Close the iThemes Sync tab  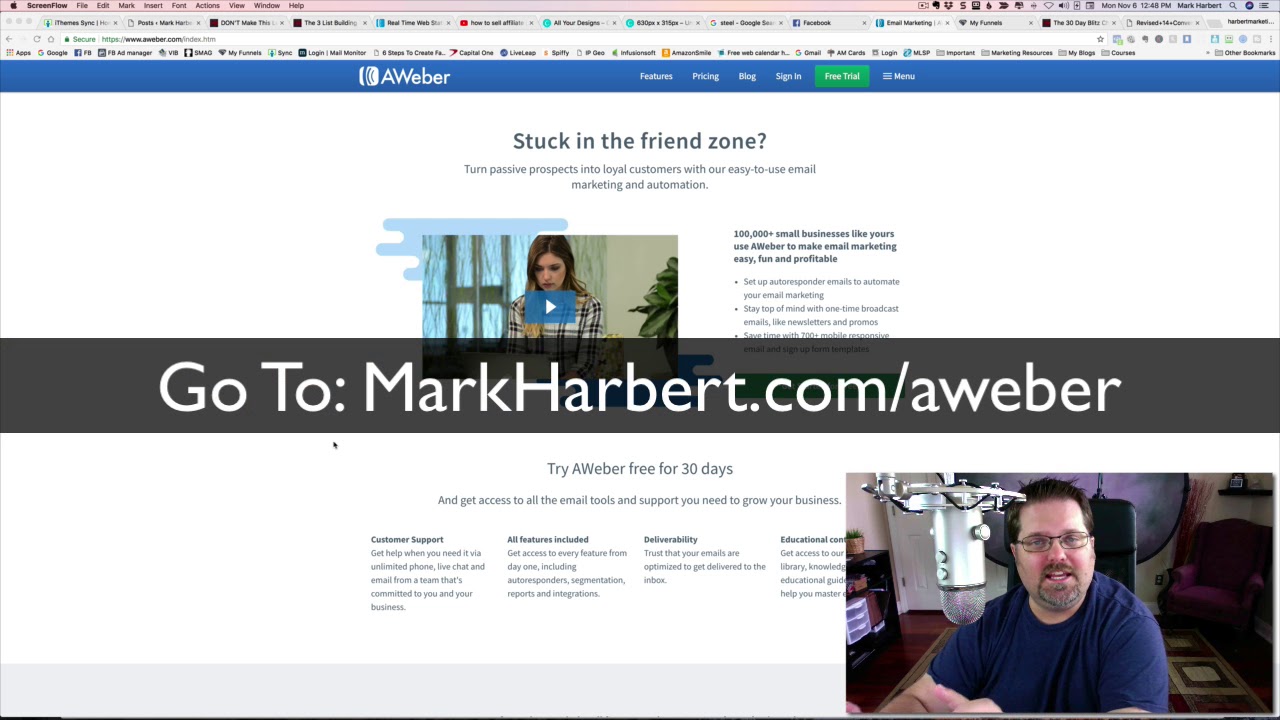click(115, 23)
